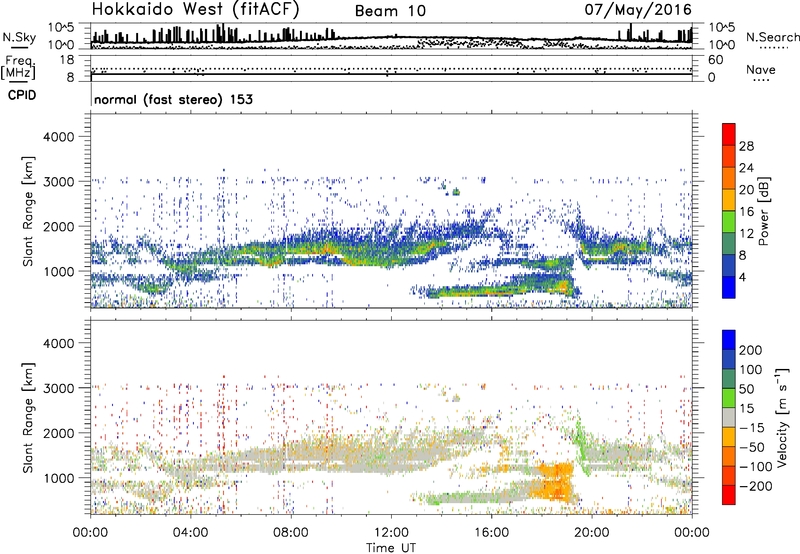The image size is (800, 554).
Task: Click the '3000' tick in the velocity panel
Action: click(59, 388)
